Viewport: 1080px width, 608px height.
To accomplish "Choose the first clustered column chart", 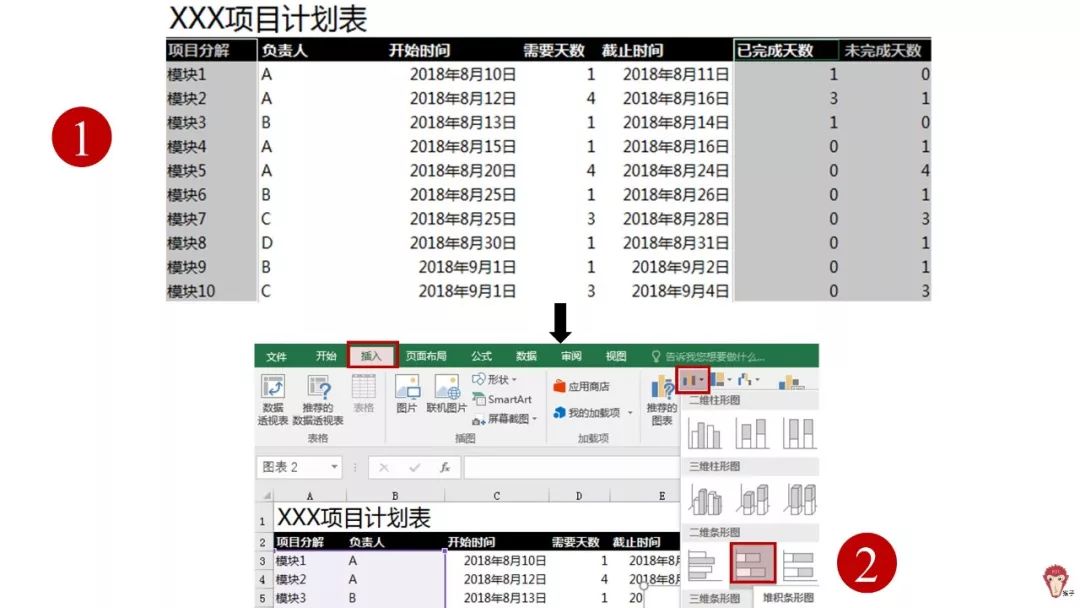I will click(x=703, y=433).
